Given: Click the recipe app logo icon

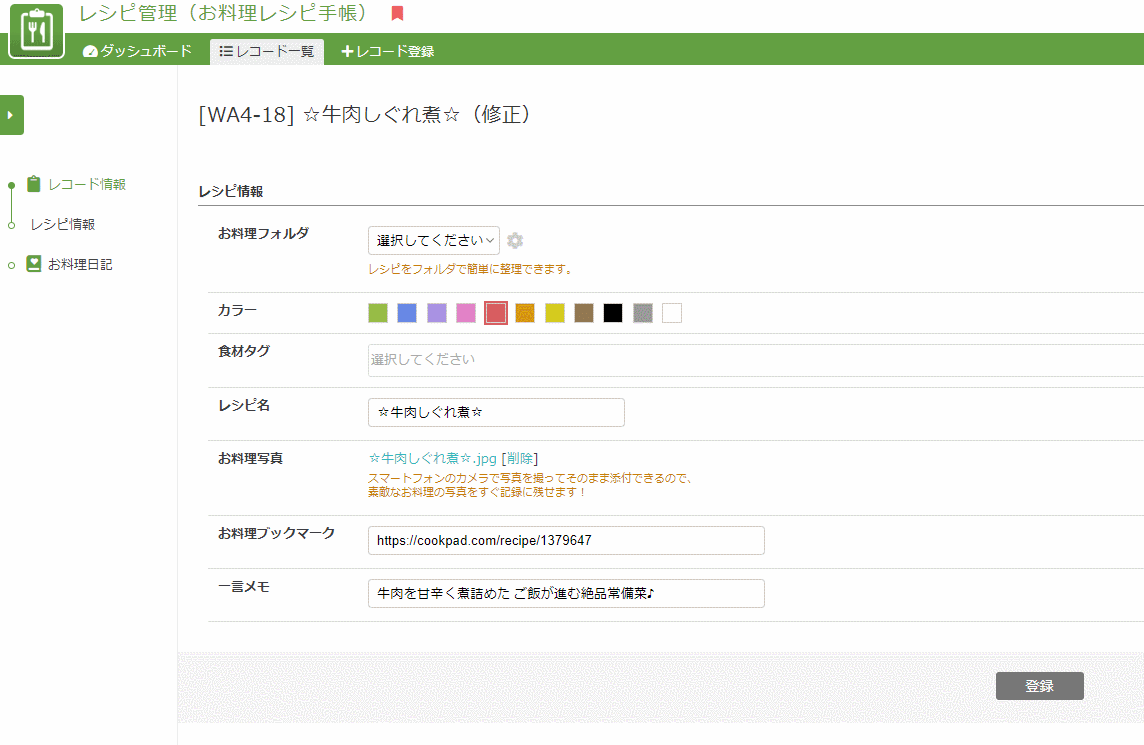Looking at the screenshot, I should pos(36,31).
